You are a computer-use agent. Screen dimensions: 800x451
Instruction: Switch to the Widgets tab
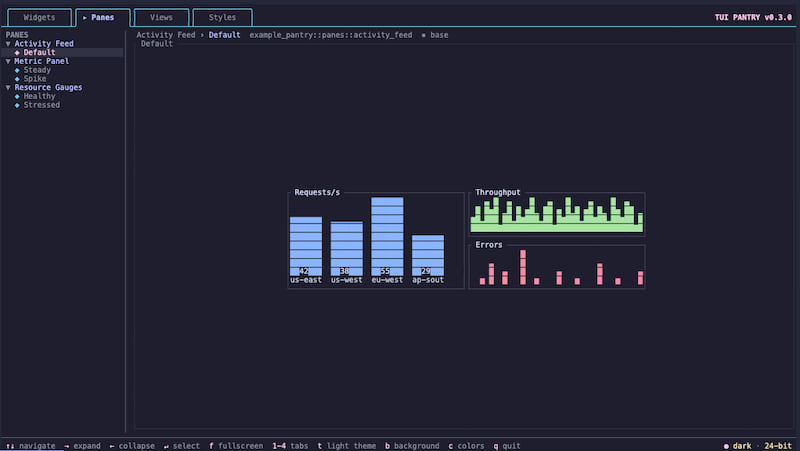coord(39,17)
